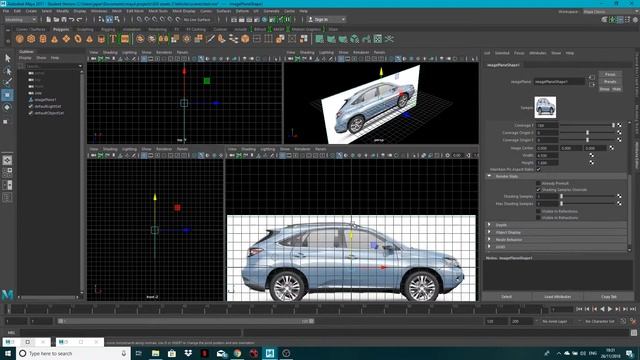This screenshot has width=640, height=360.
Task: Toggle the Shading Samples Override checkbox
Action: [538, 190]
